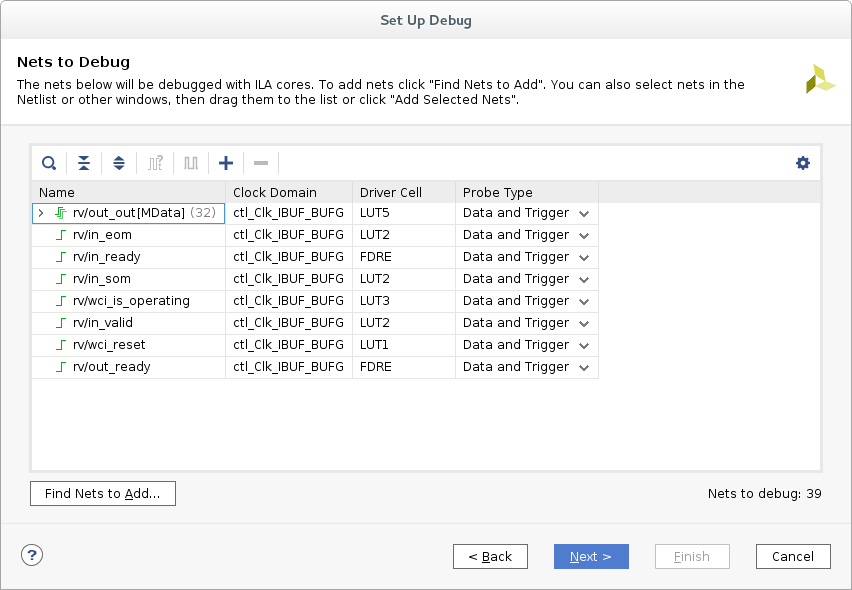The height and width of the screenshot is (590, 852).
Task: Open the table settings gear
Action: (803, 163)
